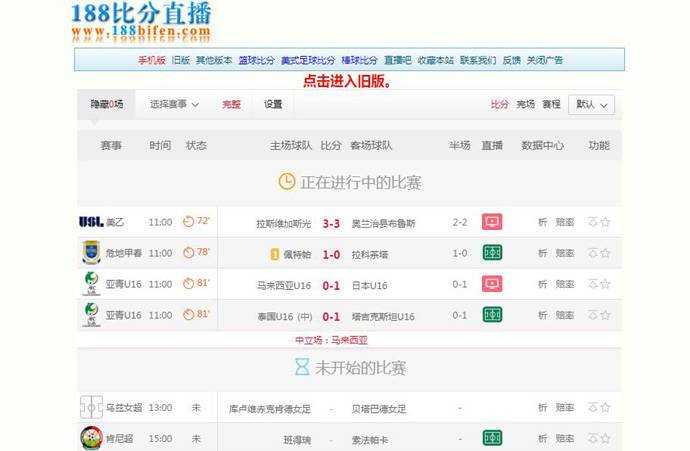Viewport: 690px width, 451px height.
Task: Click the 188比分直播 site logo
Action: 141,22
